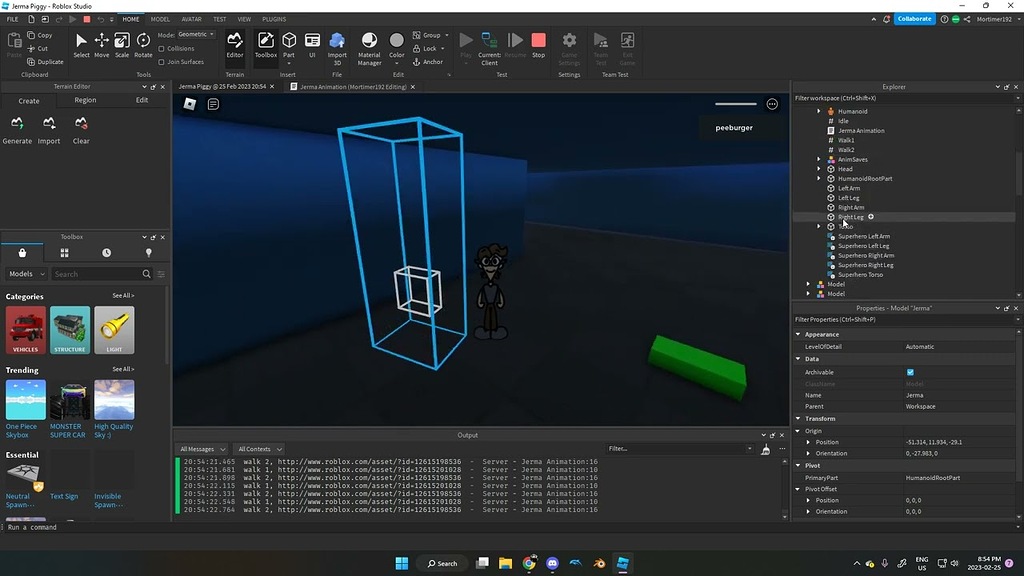The image size is (1024, 576).
Task: Select Right Arm in Explorer
Action: click(851, 208)
